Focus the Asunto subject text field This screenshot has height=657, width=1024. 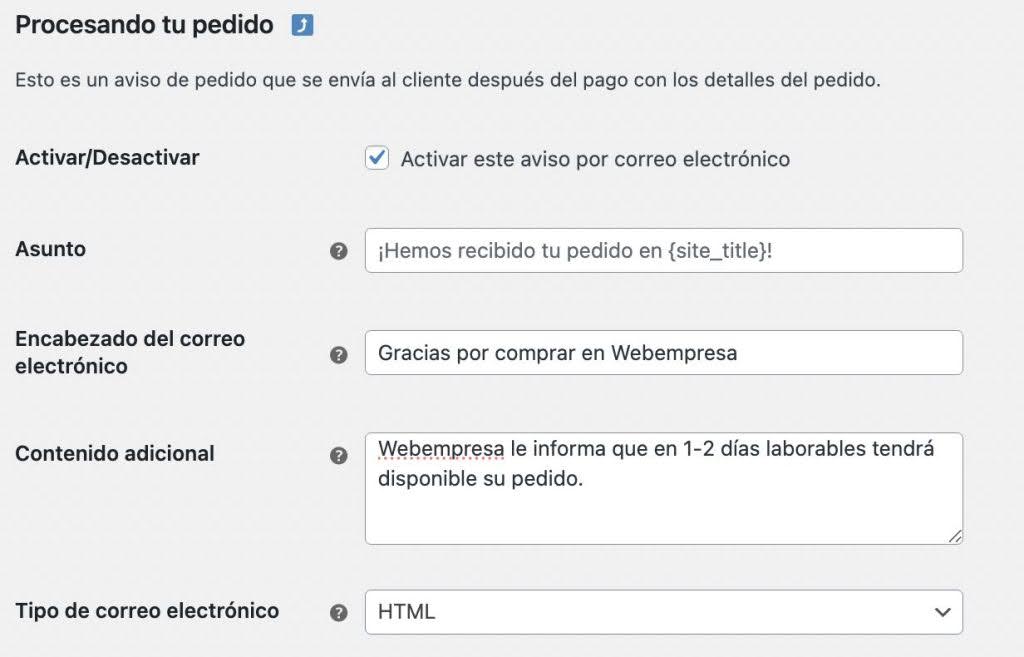pos(663,251)
